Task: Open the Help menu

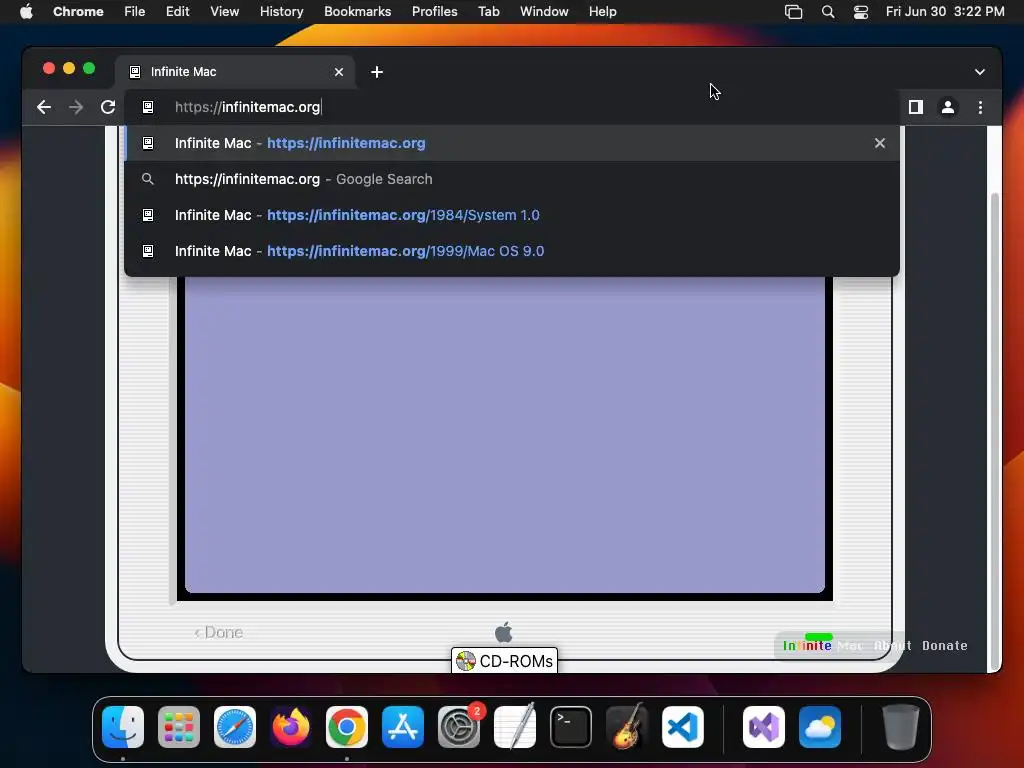Action: [x=602, y=12]
